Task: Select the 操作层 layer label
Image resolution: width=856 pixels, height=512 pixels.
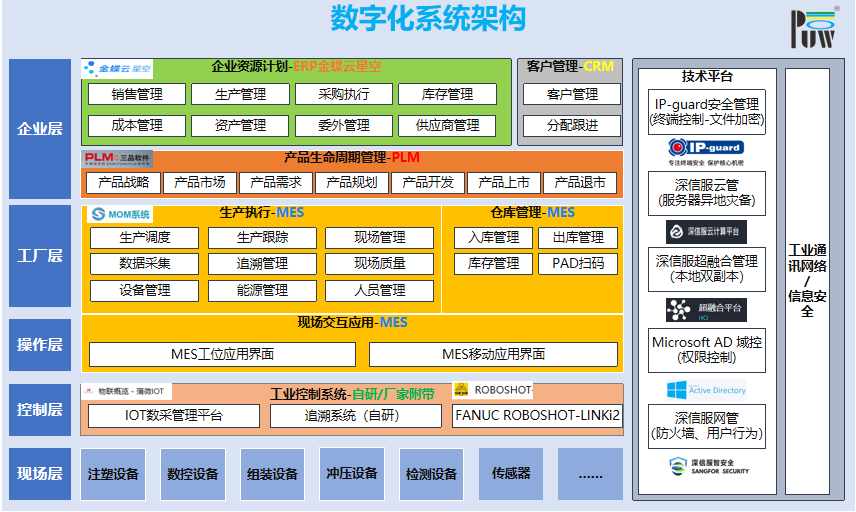Action: (40, 345)
